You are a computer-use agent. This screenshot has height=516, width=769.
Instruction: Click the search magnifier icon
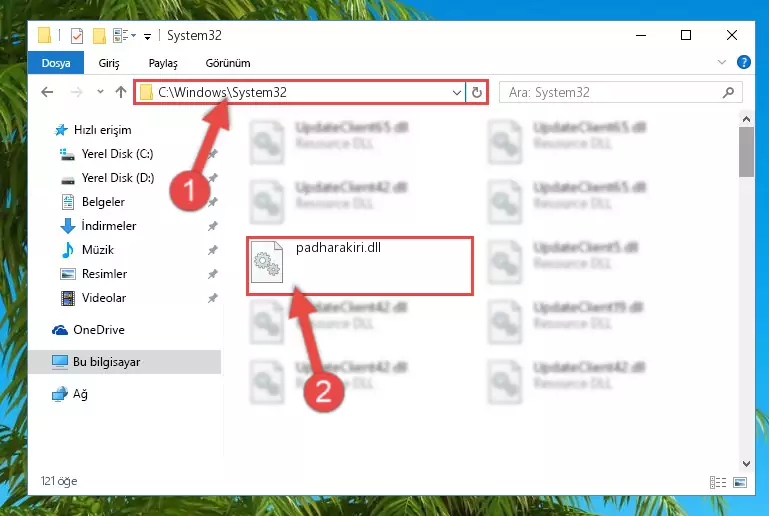729,92
